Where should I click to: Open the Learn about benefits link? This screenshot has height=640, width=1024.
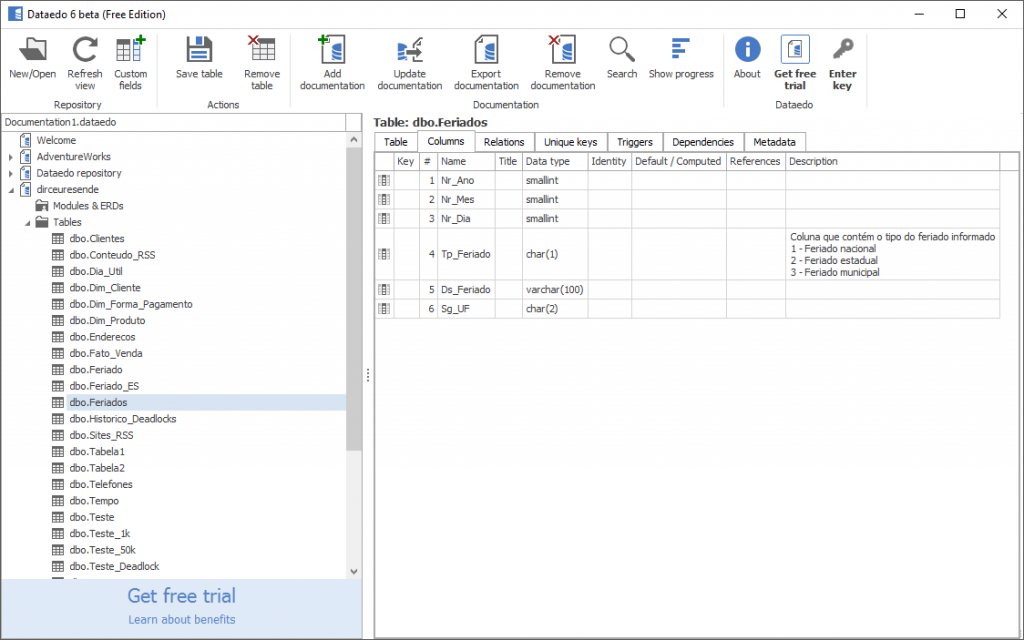(x=181, y=619)
